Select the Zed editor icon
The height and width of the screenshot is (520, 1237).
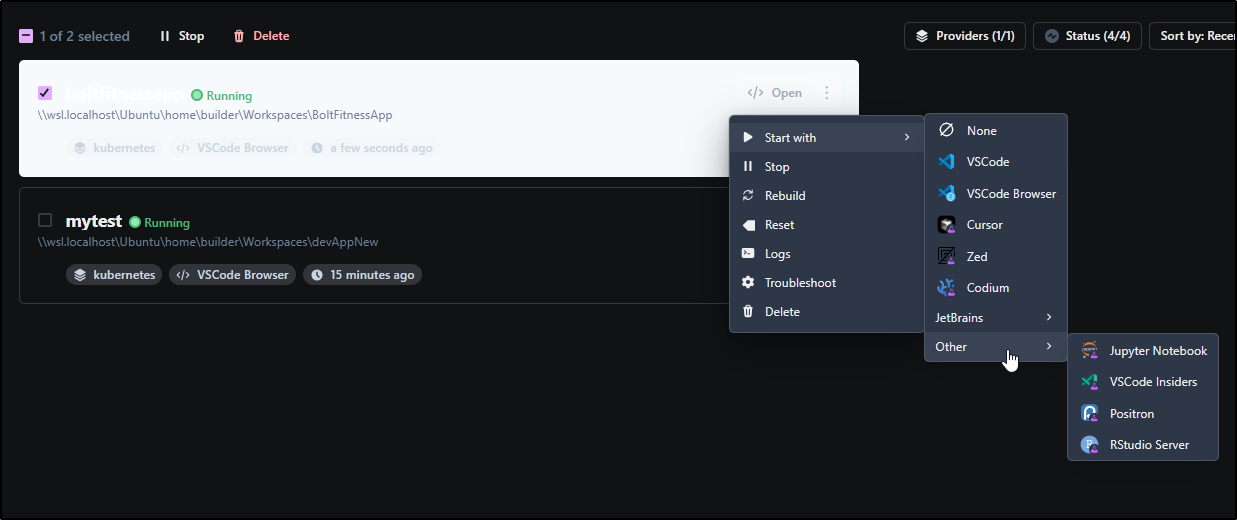coord(946,257)
